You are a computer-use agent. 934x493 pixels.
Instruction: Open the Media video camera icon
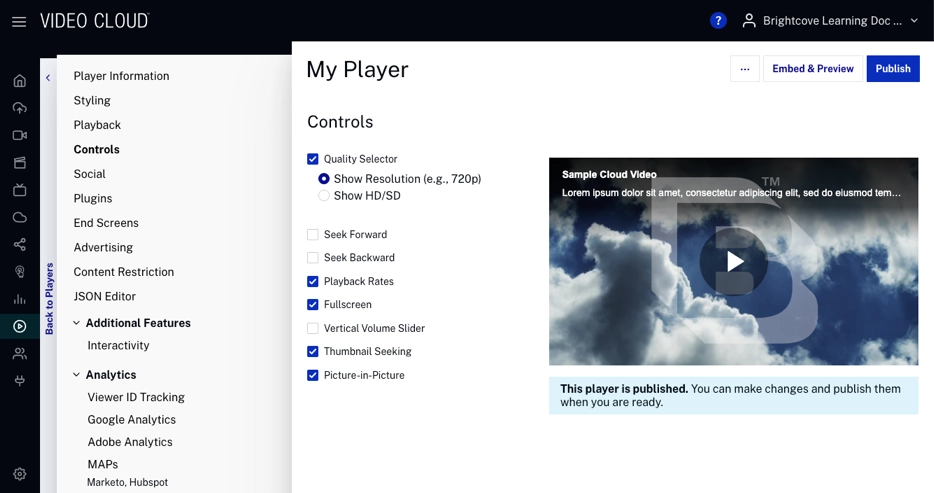click(x=19, y=135)
